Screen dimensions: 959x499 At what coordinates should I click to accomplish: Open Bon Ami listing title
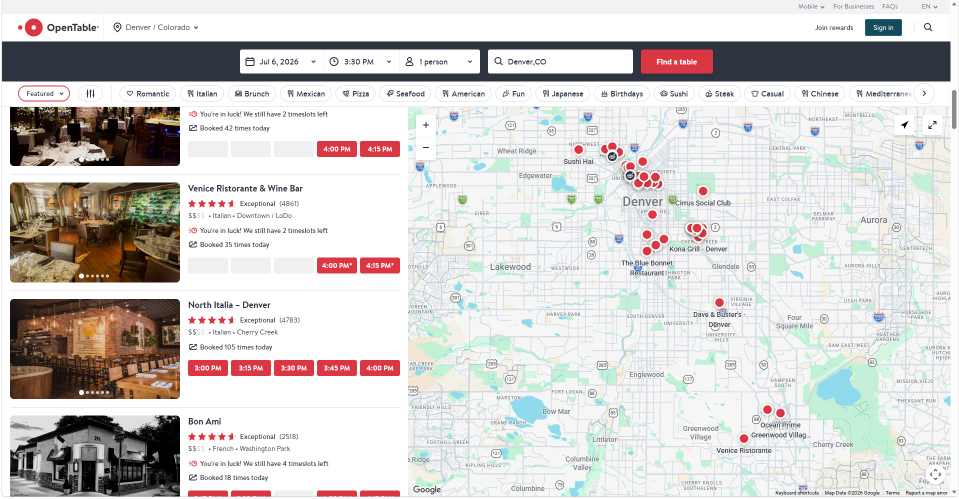point(204,421)
